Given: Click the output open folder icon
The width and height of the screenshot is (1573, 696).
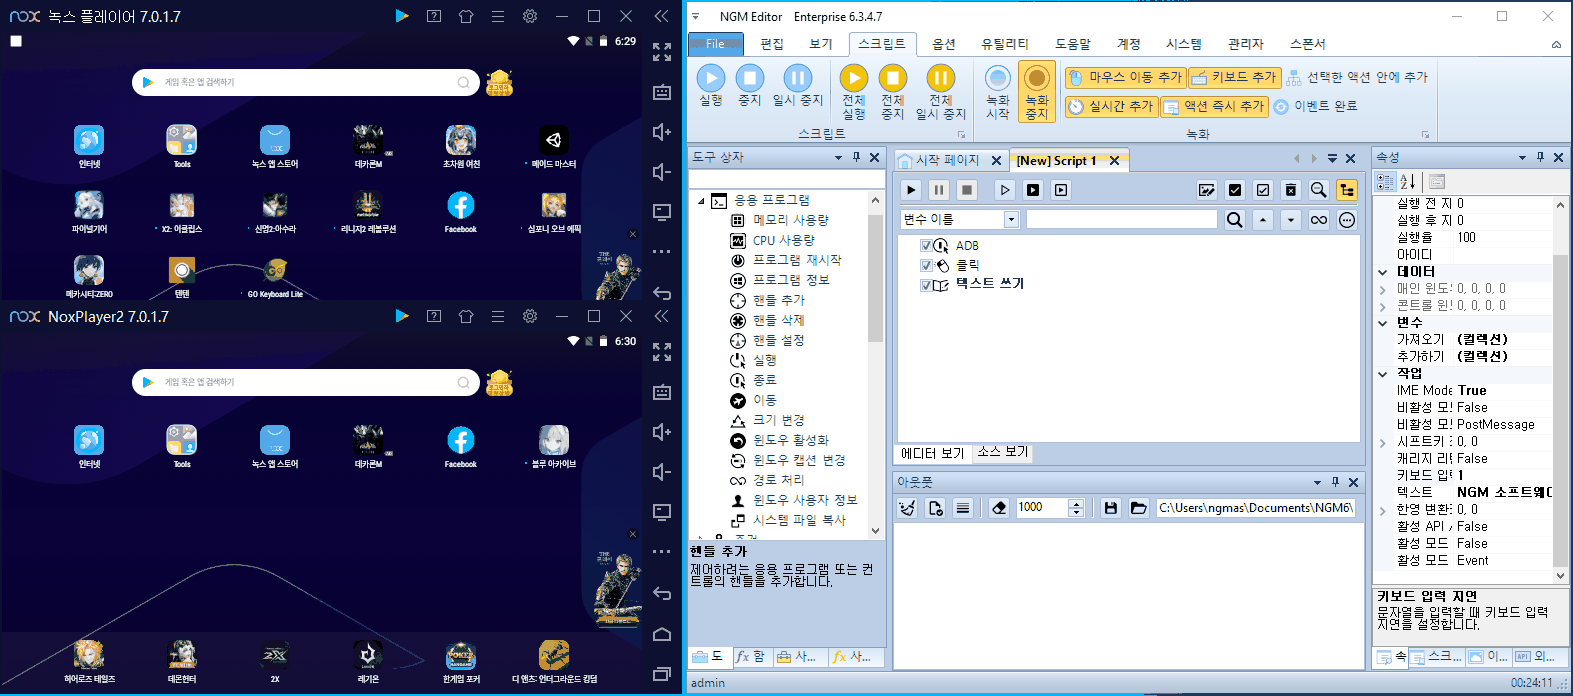Looking at the screenshot, I should pos(1138,508).
